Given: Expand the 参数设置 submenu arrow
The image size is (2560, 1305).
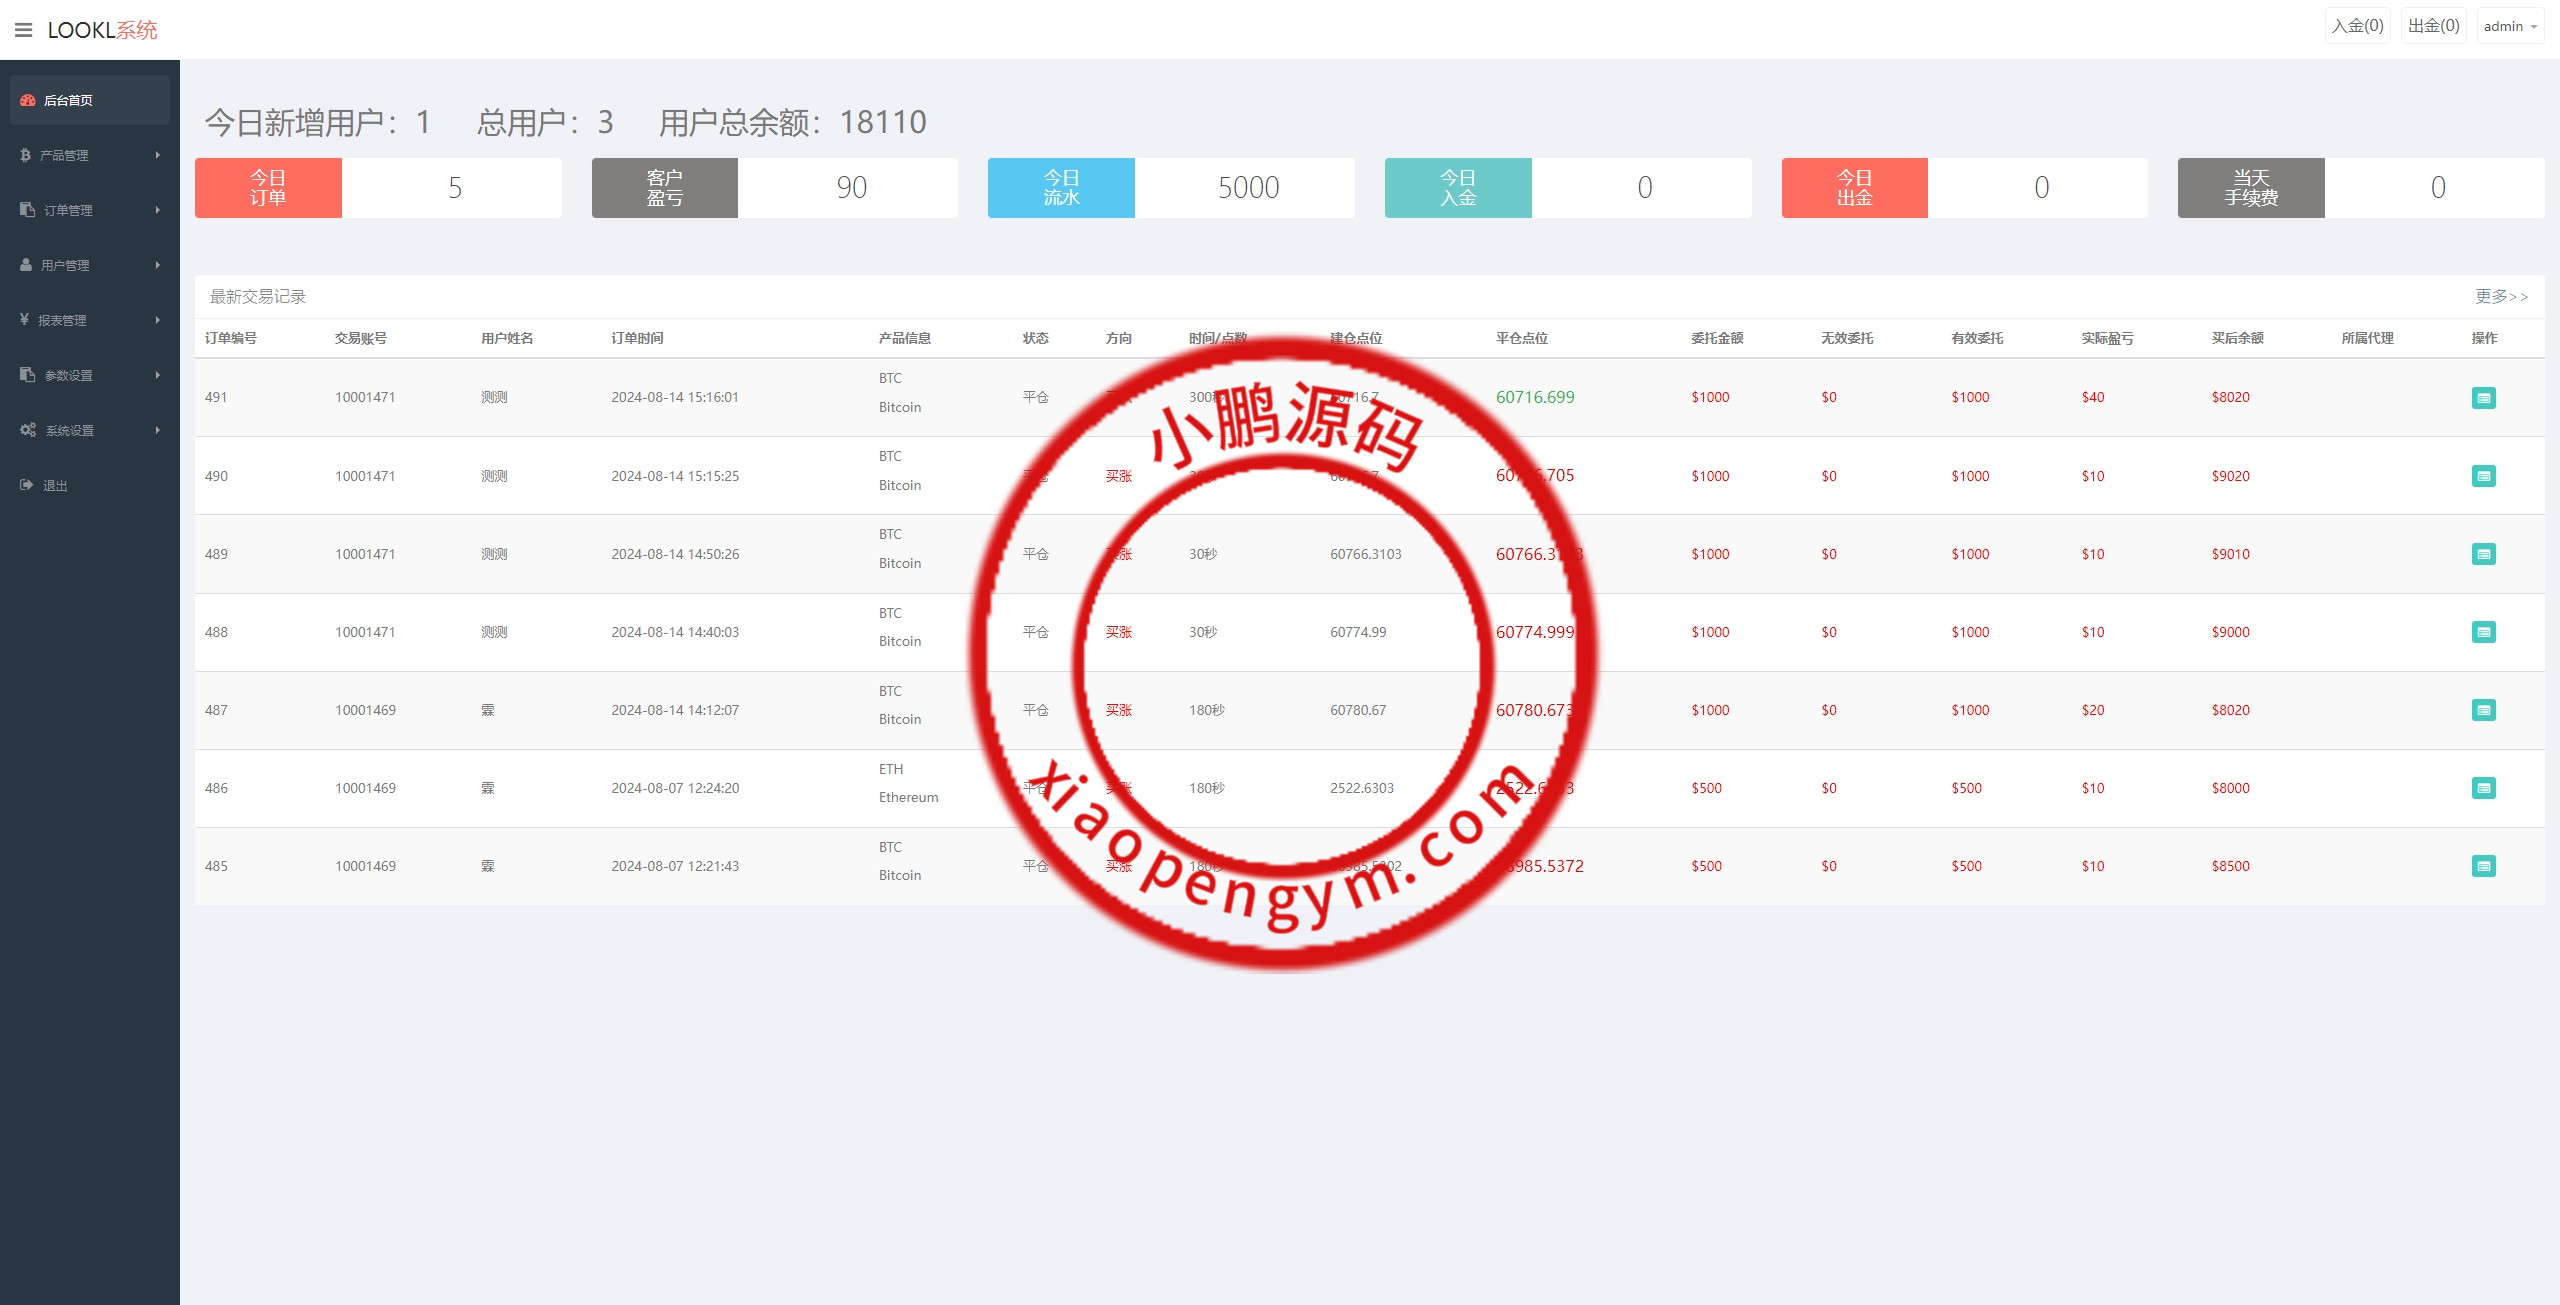Looking at the screenshot, I should click(x=157, y=375).
